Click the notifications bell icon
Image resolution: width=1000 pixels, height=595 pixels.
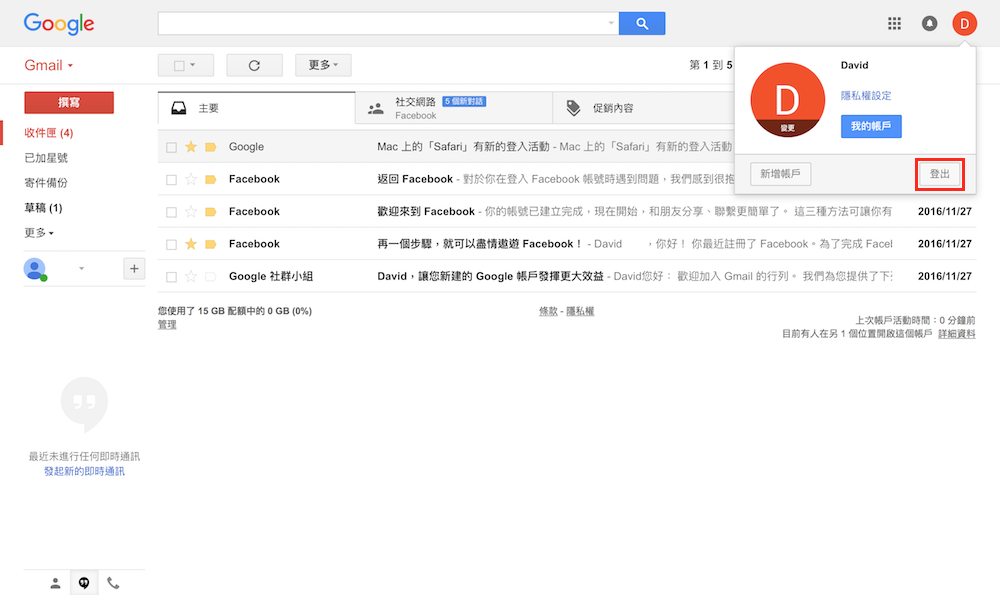[x=930, y=24]
